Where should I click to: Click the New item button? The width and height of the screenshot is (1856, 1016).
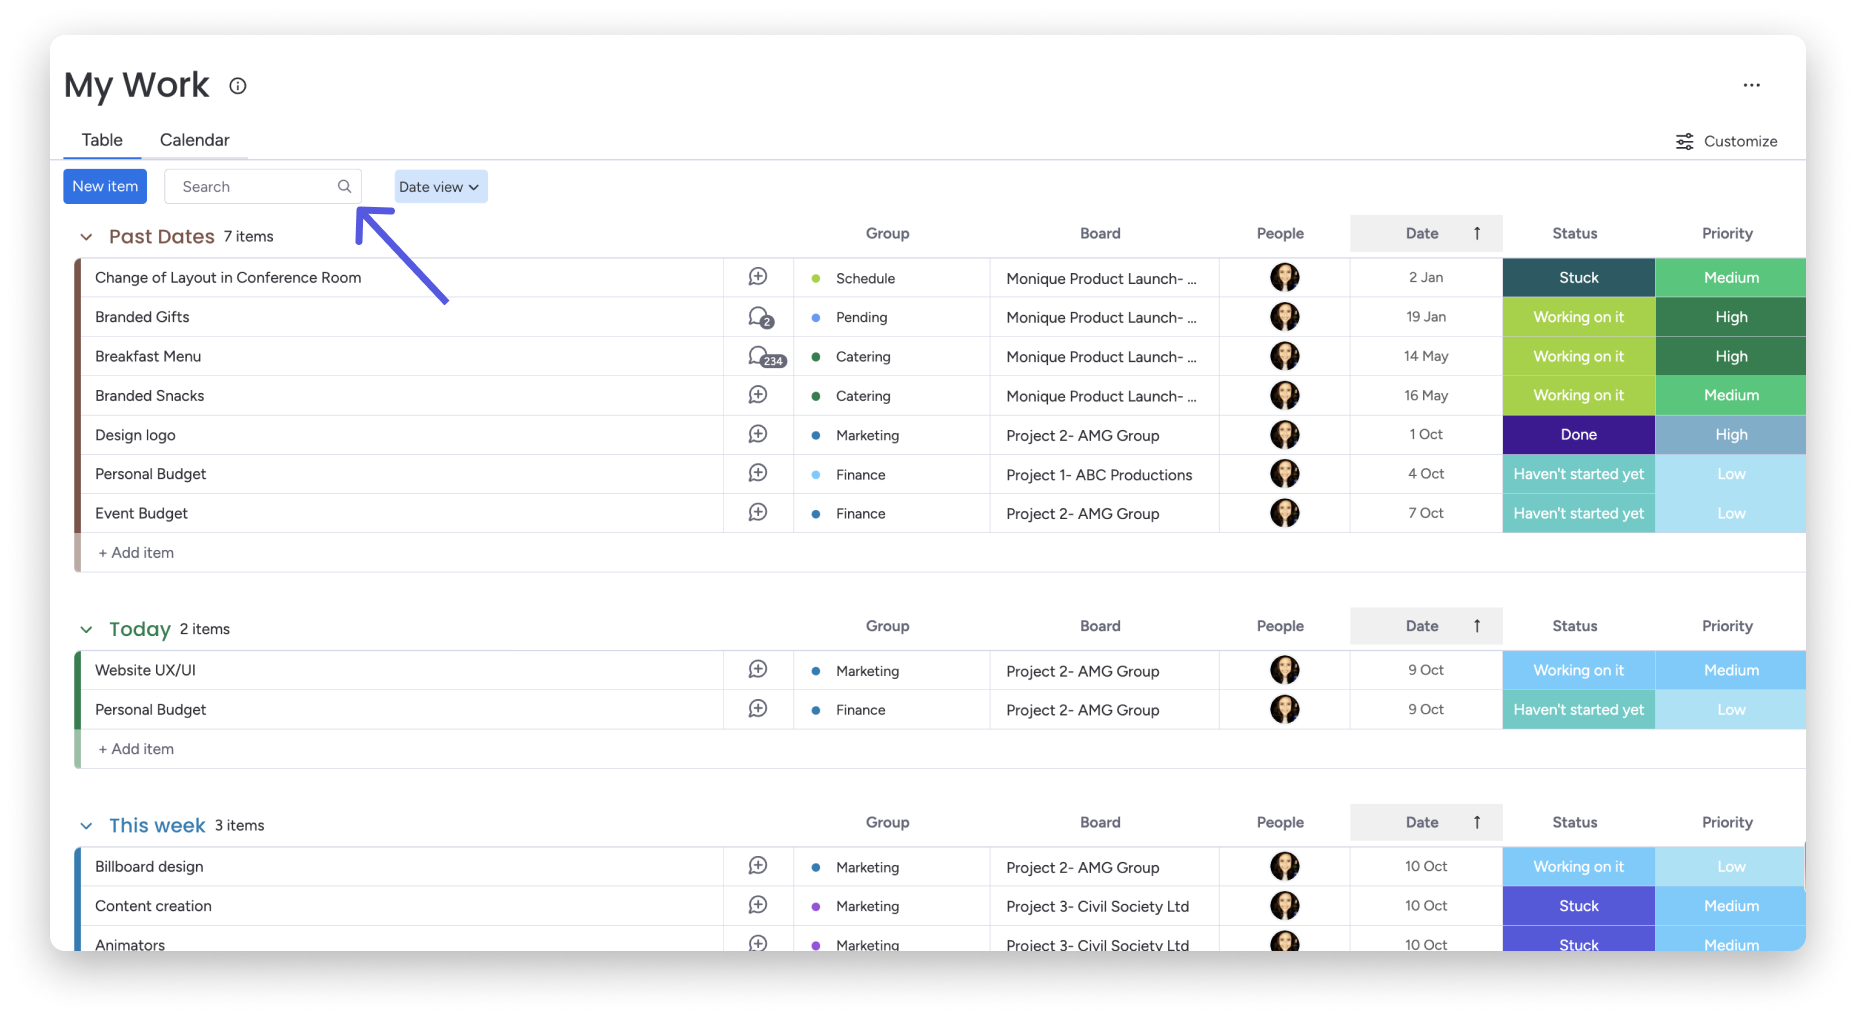(105, 187)
